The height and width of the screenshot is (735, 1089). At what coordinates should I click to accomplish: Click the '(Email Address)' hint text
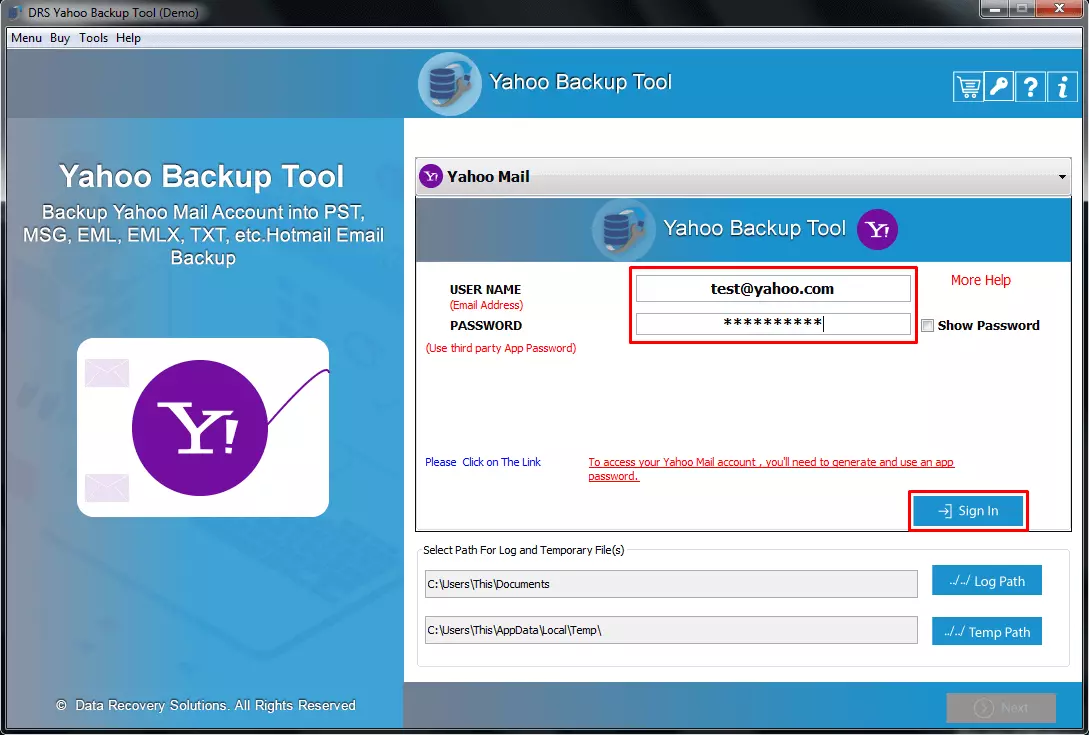coord(486,305)
